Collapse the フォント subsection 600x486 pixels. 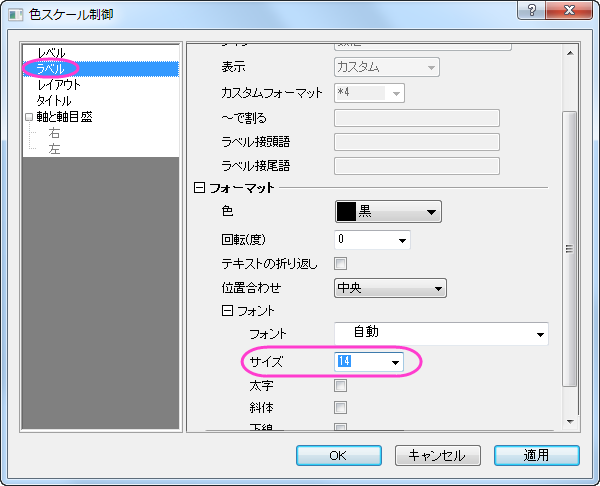(x=227, y=311)
